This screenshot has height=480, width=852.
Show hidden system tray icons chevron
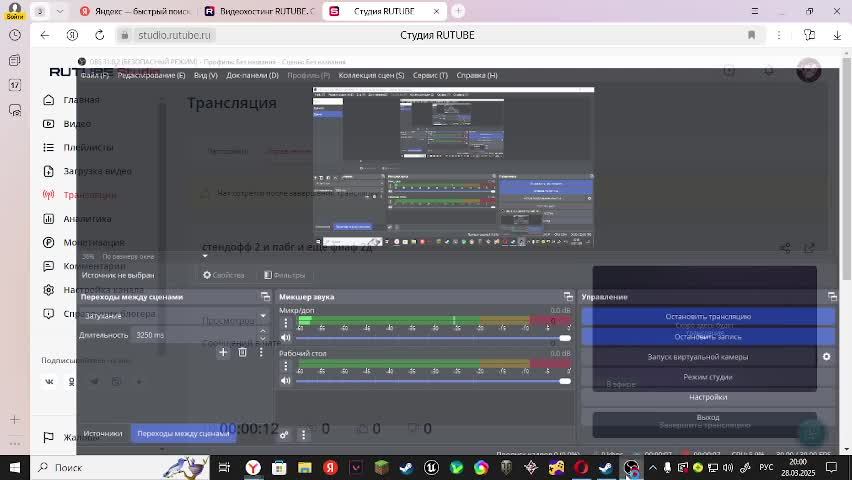653,467
